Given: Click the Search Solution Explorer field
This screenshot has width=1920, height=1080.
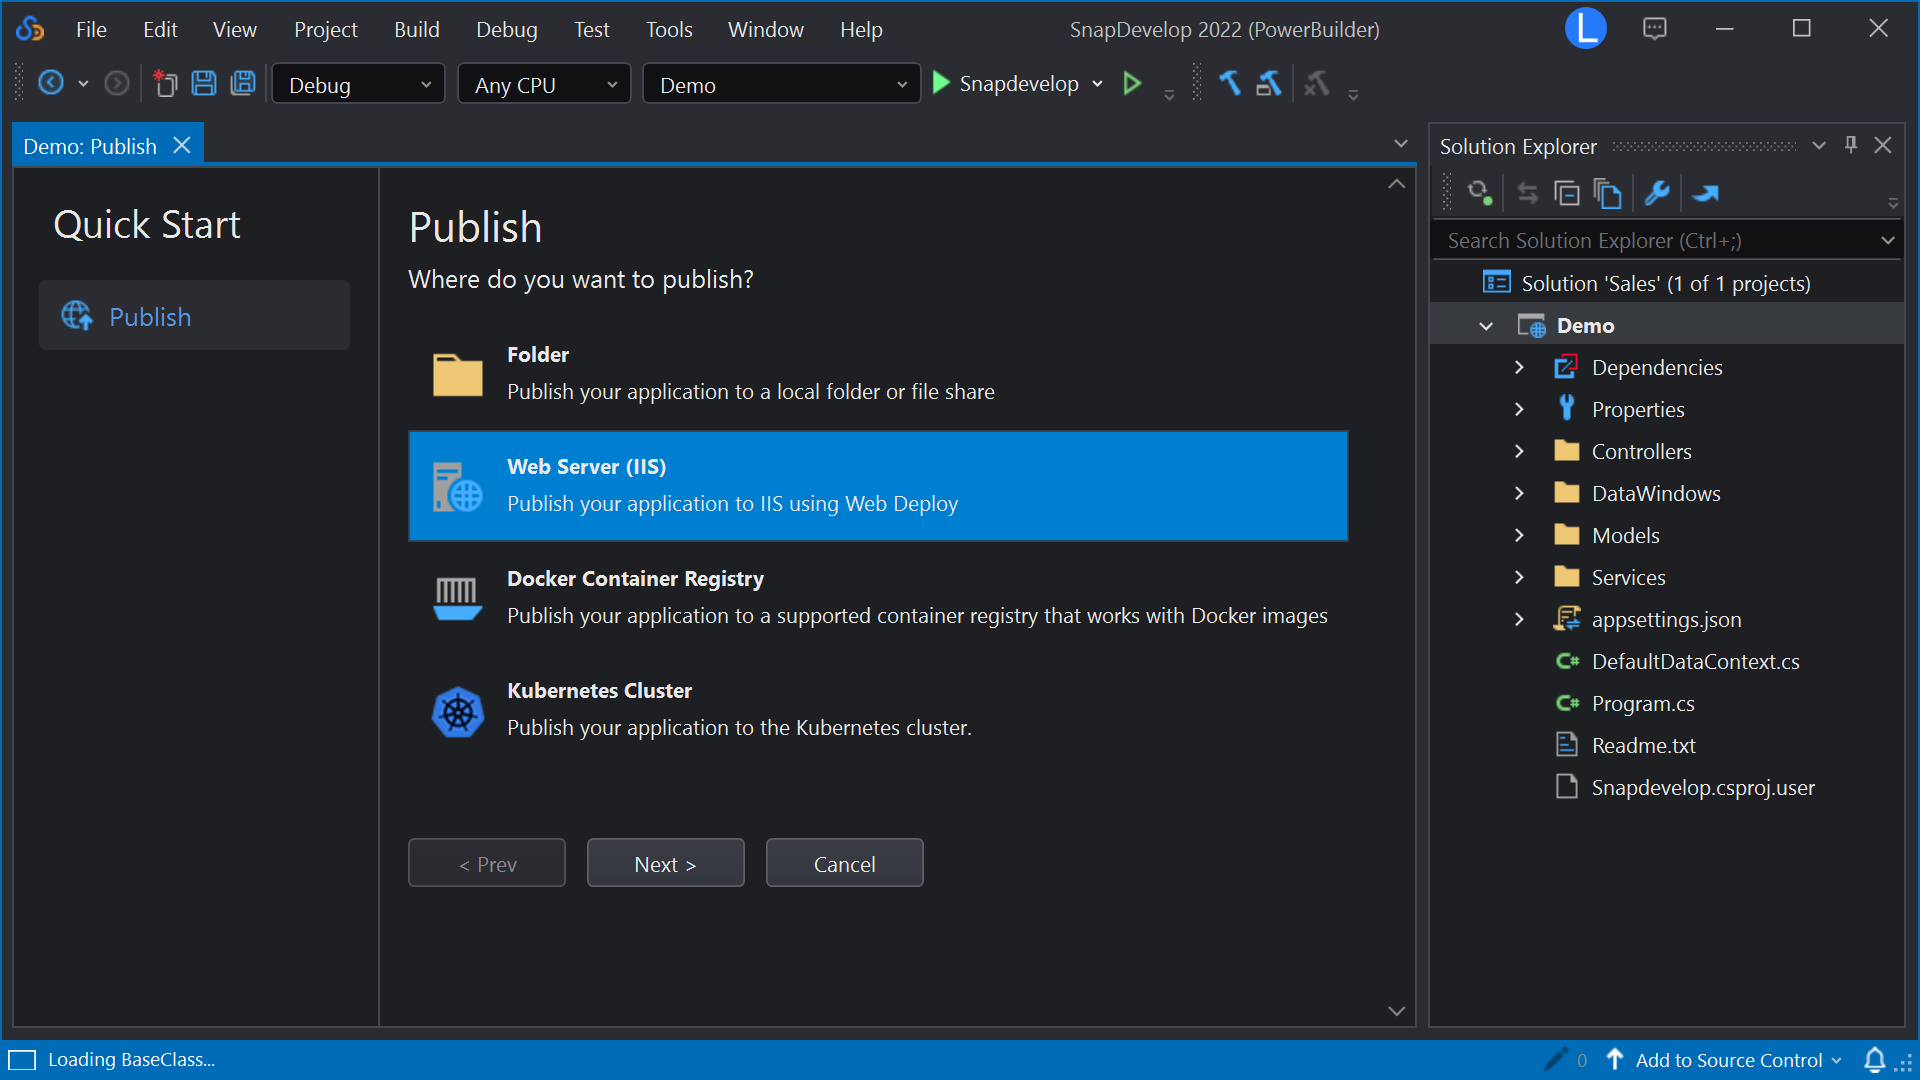Looking at the screenshot, I should (x=1655, y=241).
